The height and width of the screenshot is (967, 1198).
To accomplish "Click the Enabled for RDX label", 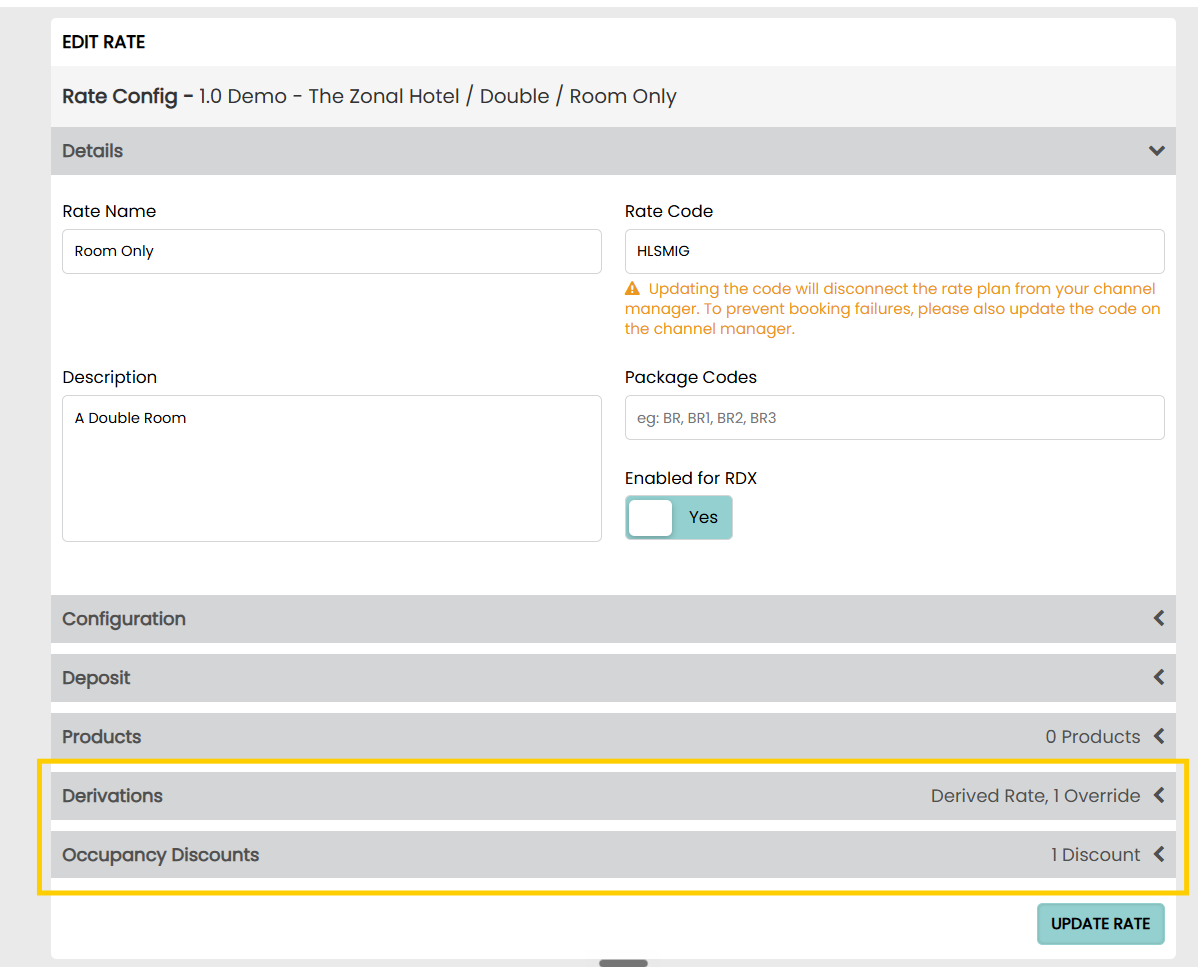I will [691, 478].
